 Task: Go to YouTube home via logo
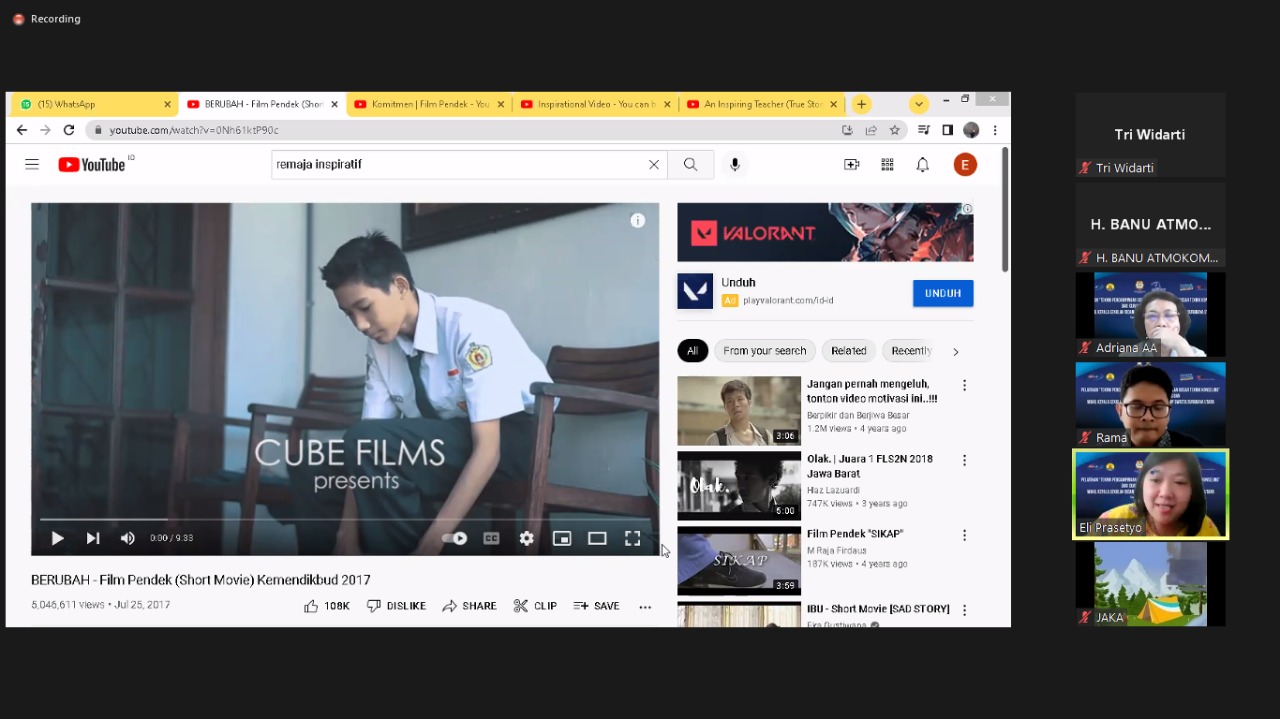92,164
